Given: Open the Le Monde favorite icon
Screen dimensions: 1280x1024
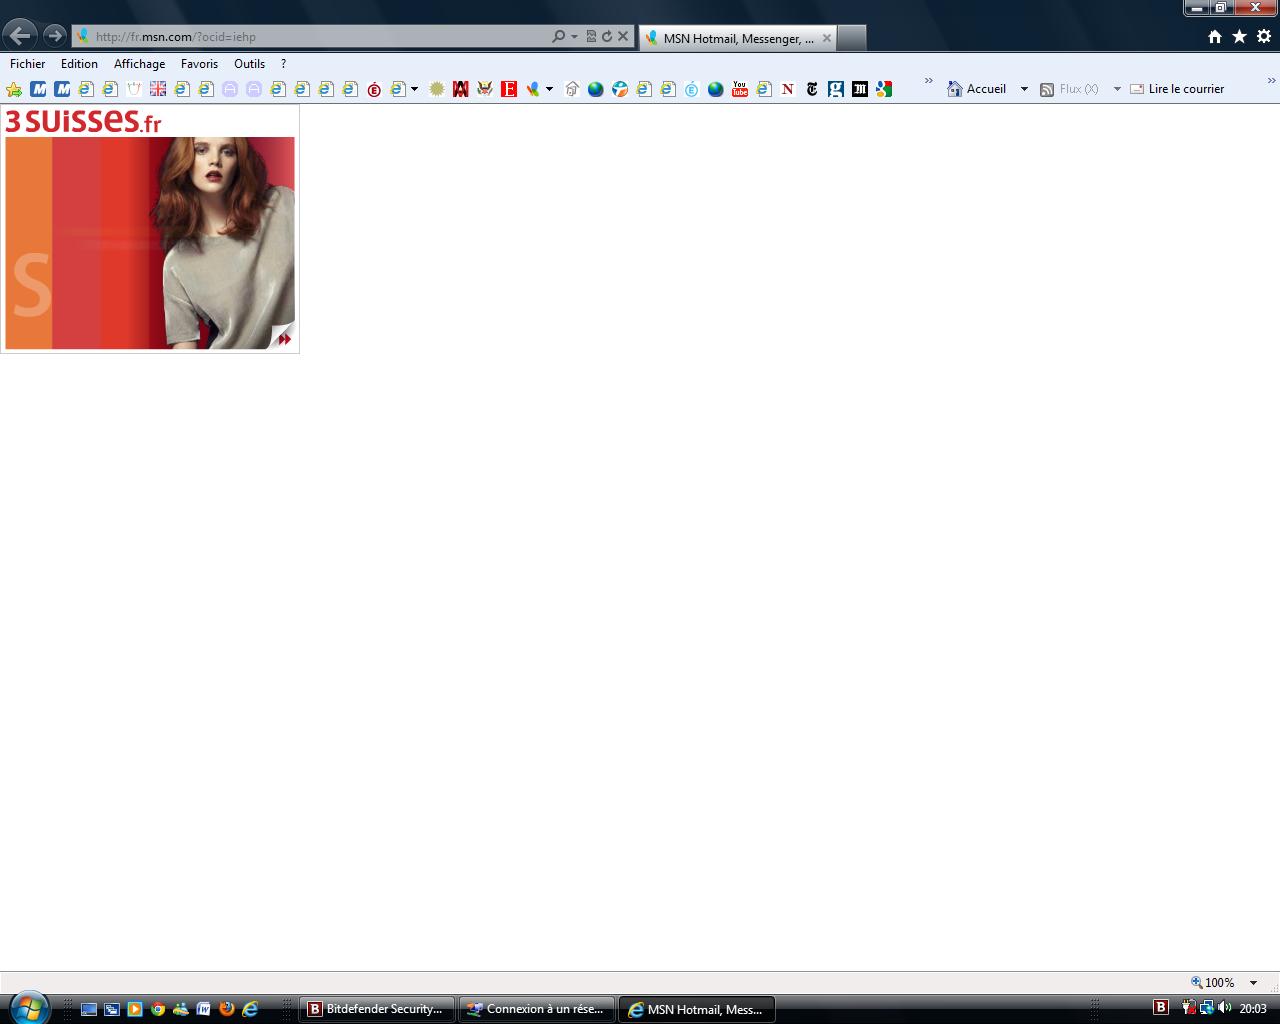Looking at the screenshot, I should 860,89.
